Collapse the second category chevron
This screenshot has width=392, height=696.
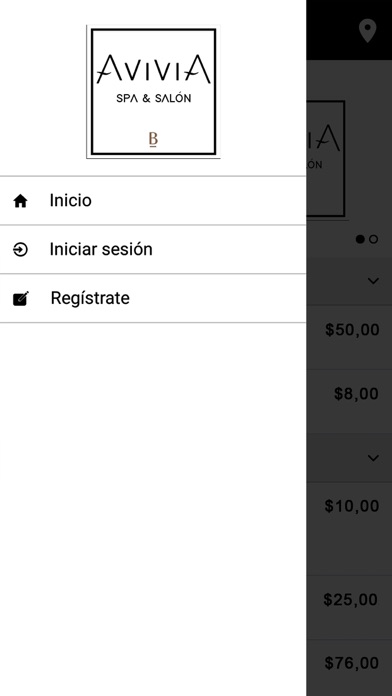click(373, 458)
